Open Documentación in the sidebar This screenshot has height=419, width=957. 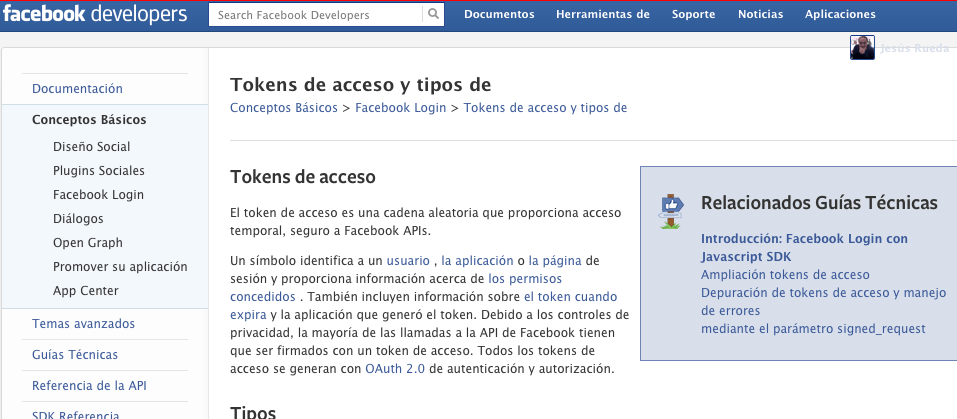[x=78, y=88]
